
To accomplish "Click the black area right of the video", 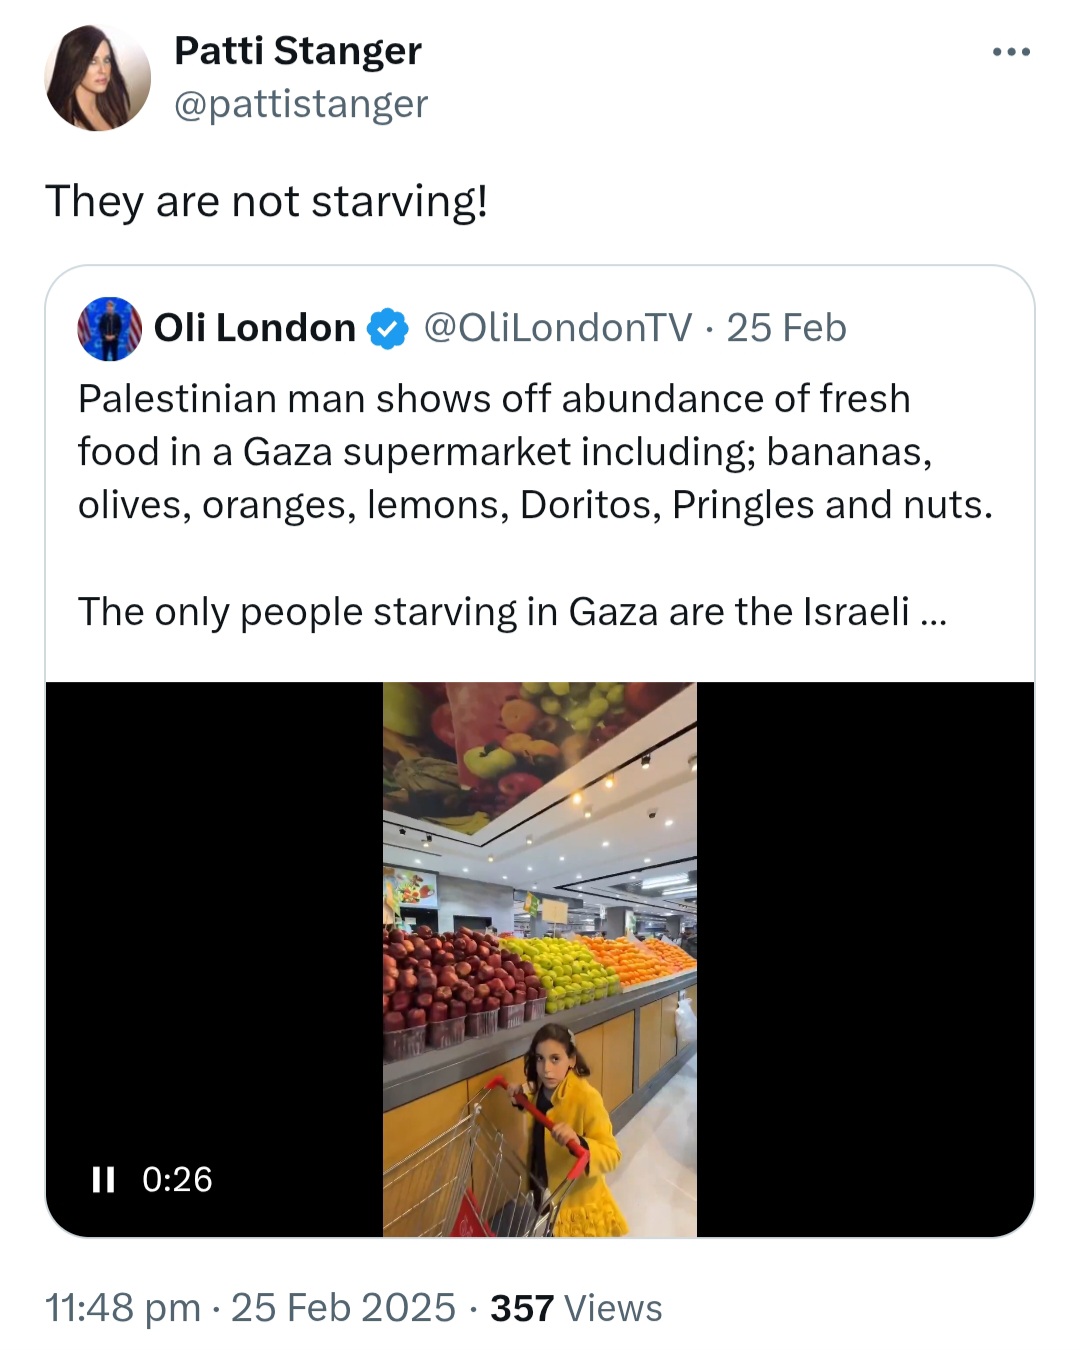I will point(865,960).
